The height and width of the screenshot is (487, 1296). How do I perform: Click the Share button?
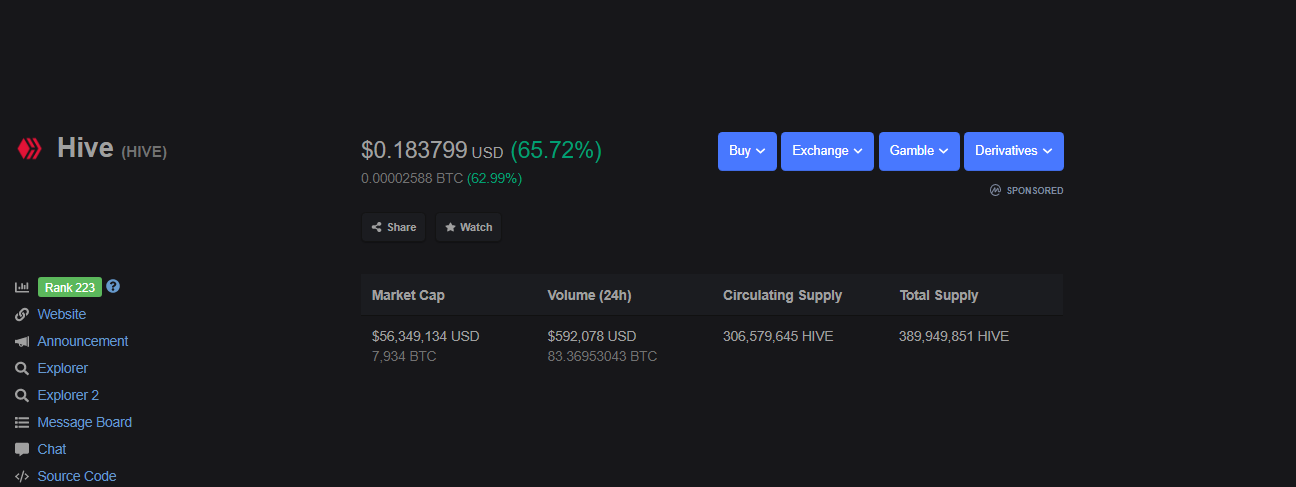tap(393, 227)
